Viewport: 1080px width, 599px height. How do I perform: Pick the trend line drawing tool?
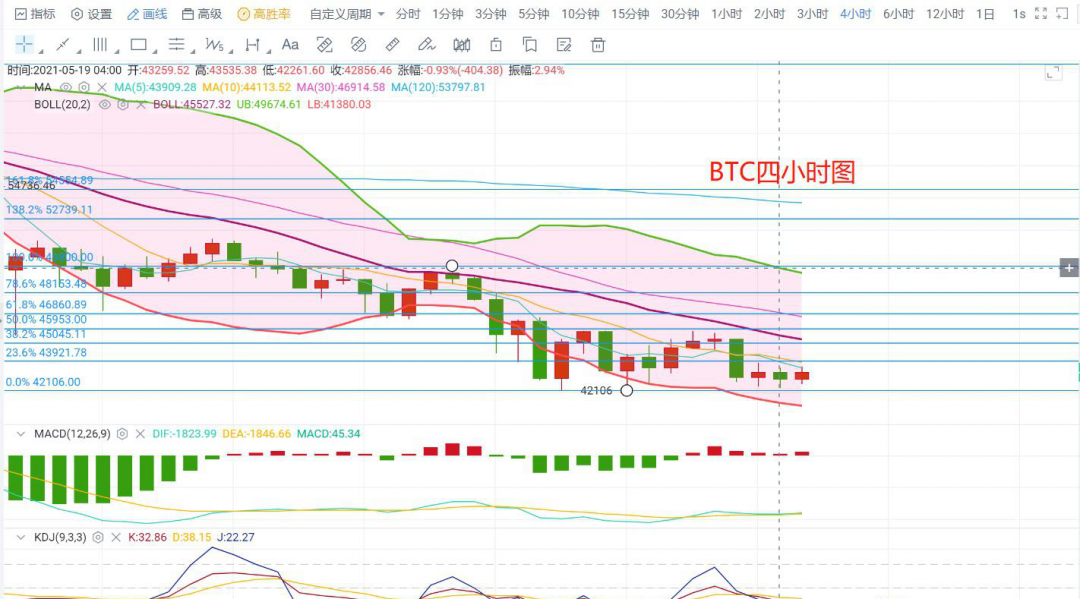[62, 45]
